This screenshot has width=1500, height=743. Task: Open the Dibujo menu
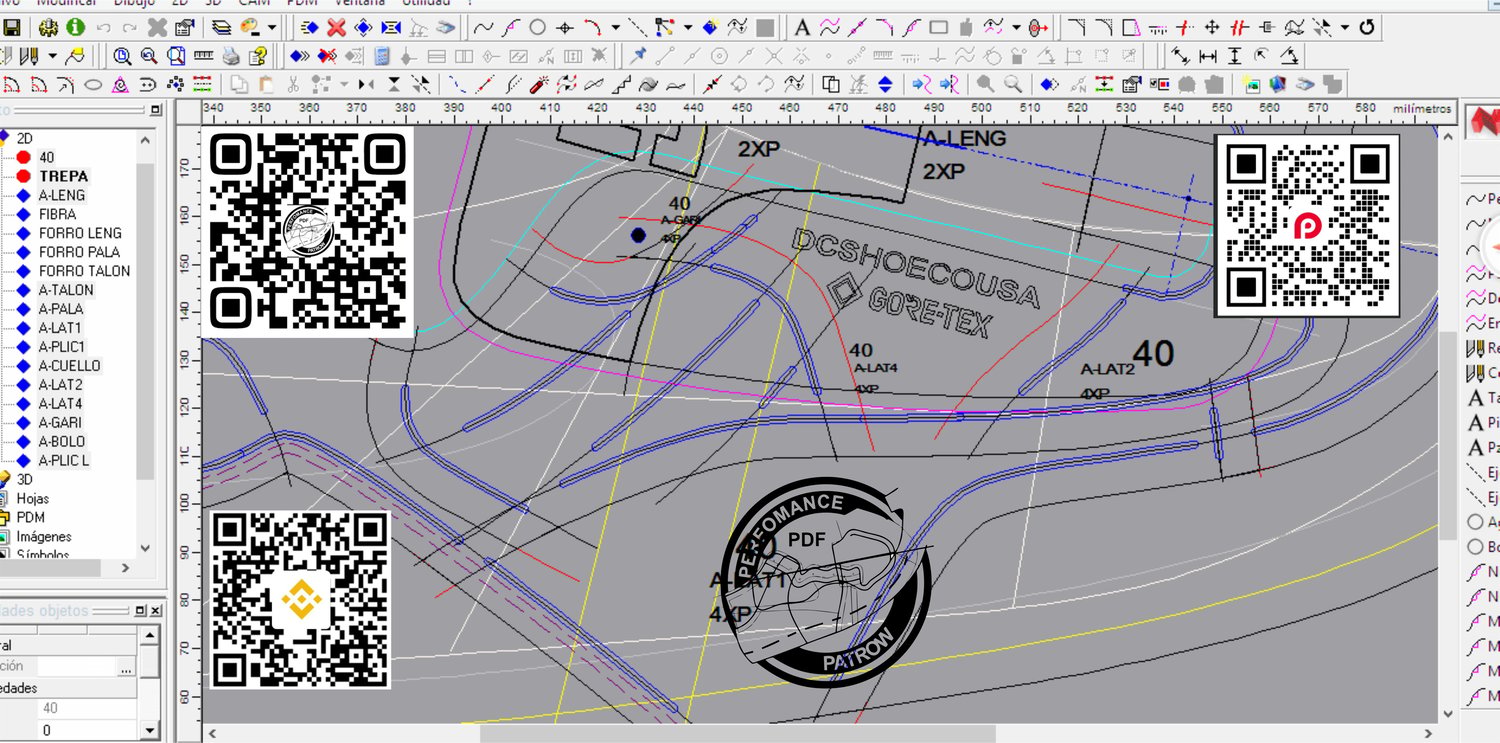point(134,3)
